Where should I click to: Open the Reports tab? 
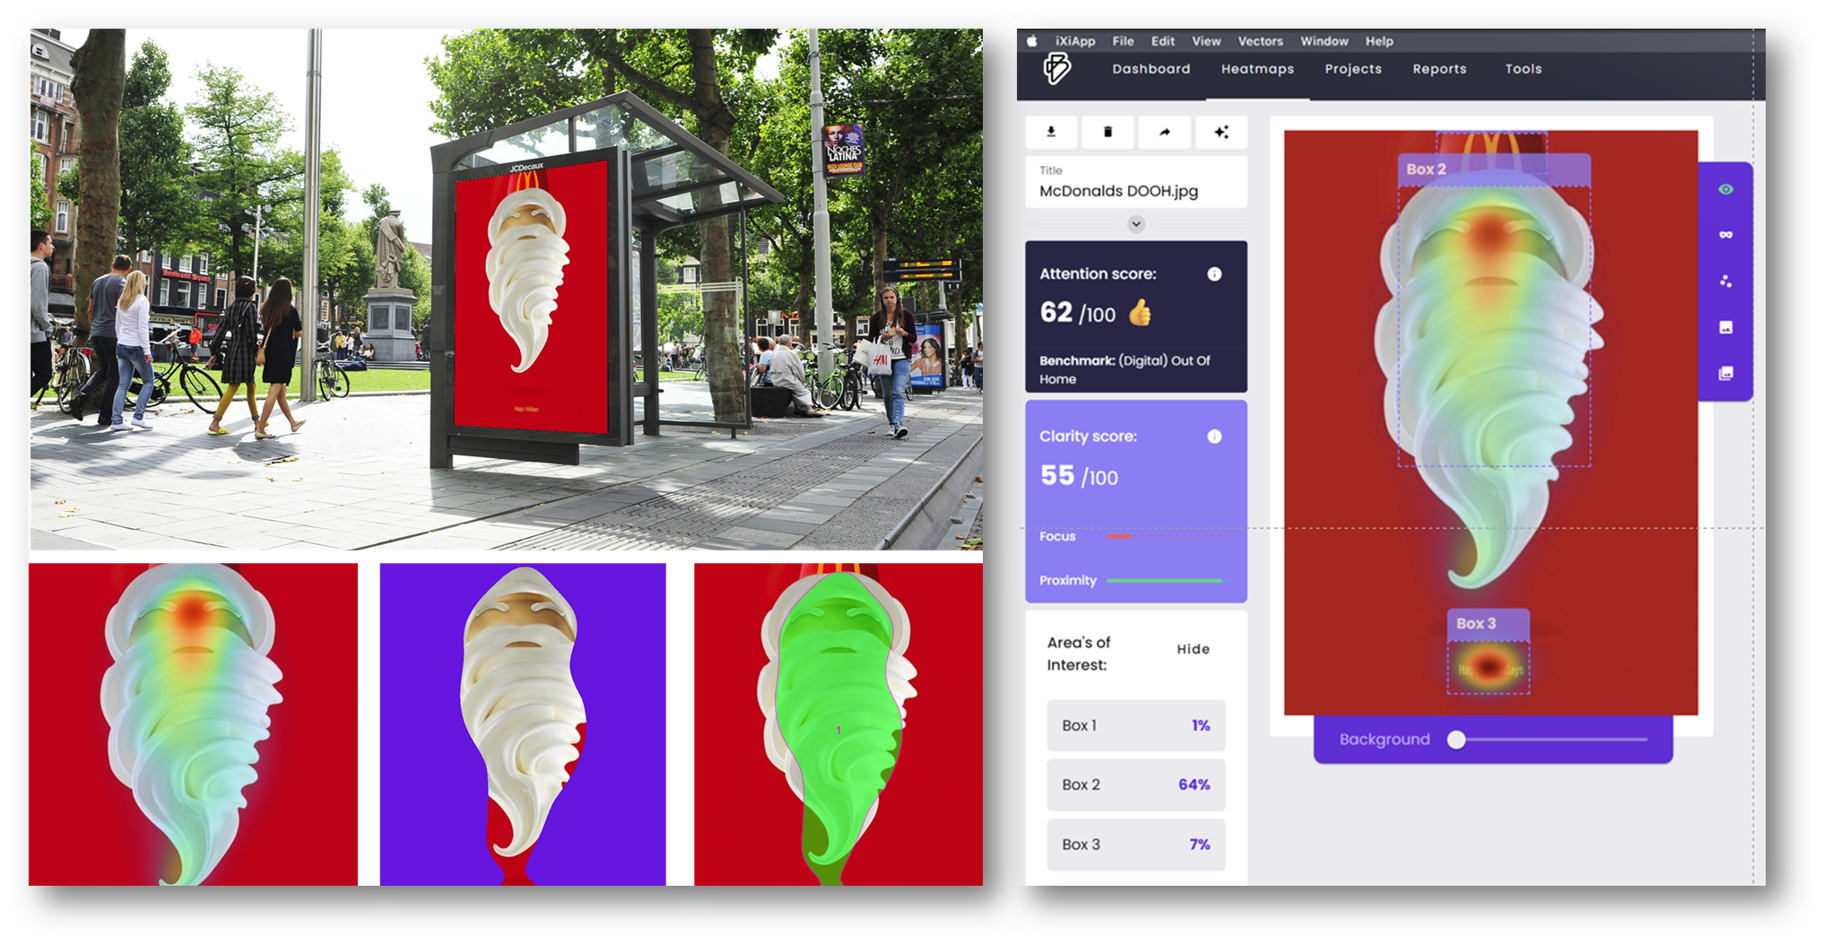tap(1439, 69)
